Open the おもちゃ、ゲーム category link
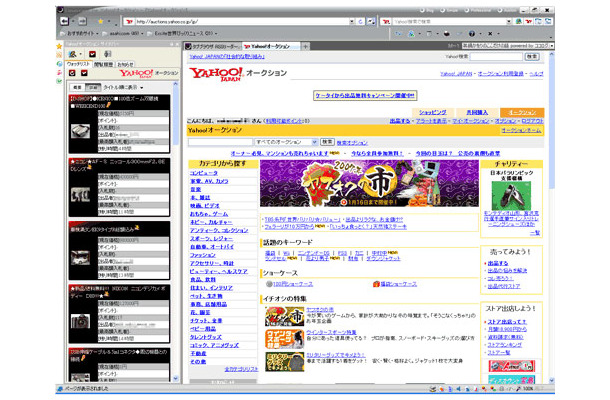 coord(209,214)
